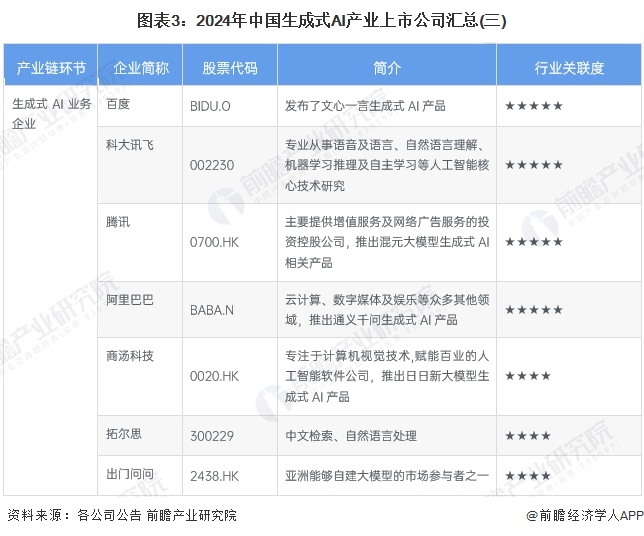Select stock code '002230'
The height and width of the screenshot is (536, 644).
click(212, 165)
